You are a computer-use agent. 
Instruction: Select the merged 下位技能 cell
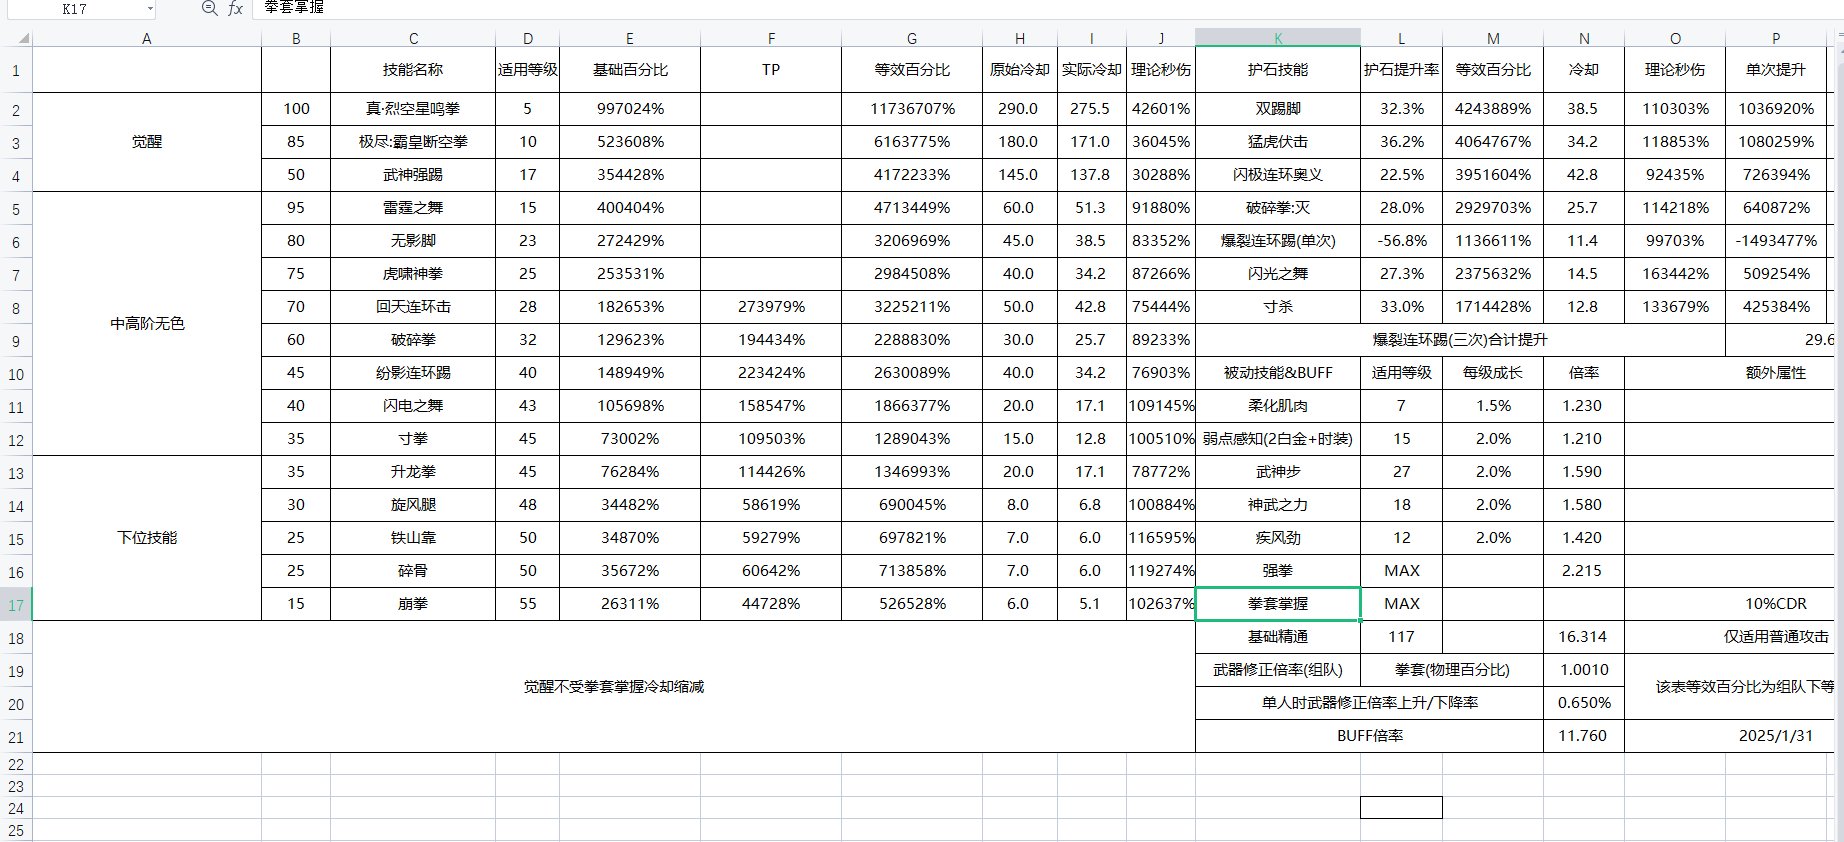pos(147,538)
